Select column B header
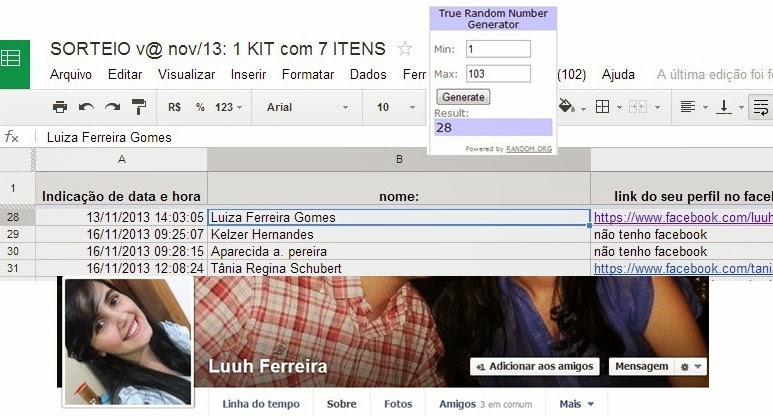The width and height of the screenshot is (773, 416). pos(399,159)
